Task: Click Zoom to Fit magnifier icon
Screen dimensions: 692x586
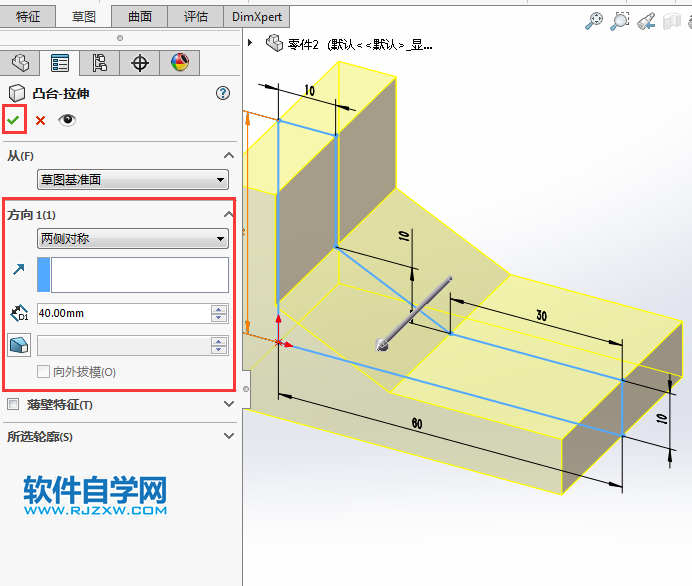Action: [594, 20]
